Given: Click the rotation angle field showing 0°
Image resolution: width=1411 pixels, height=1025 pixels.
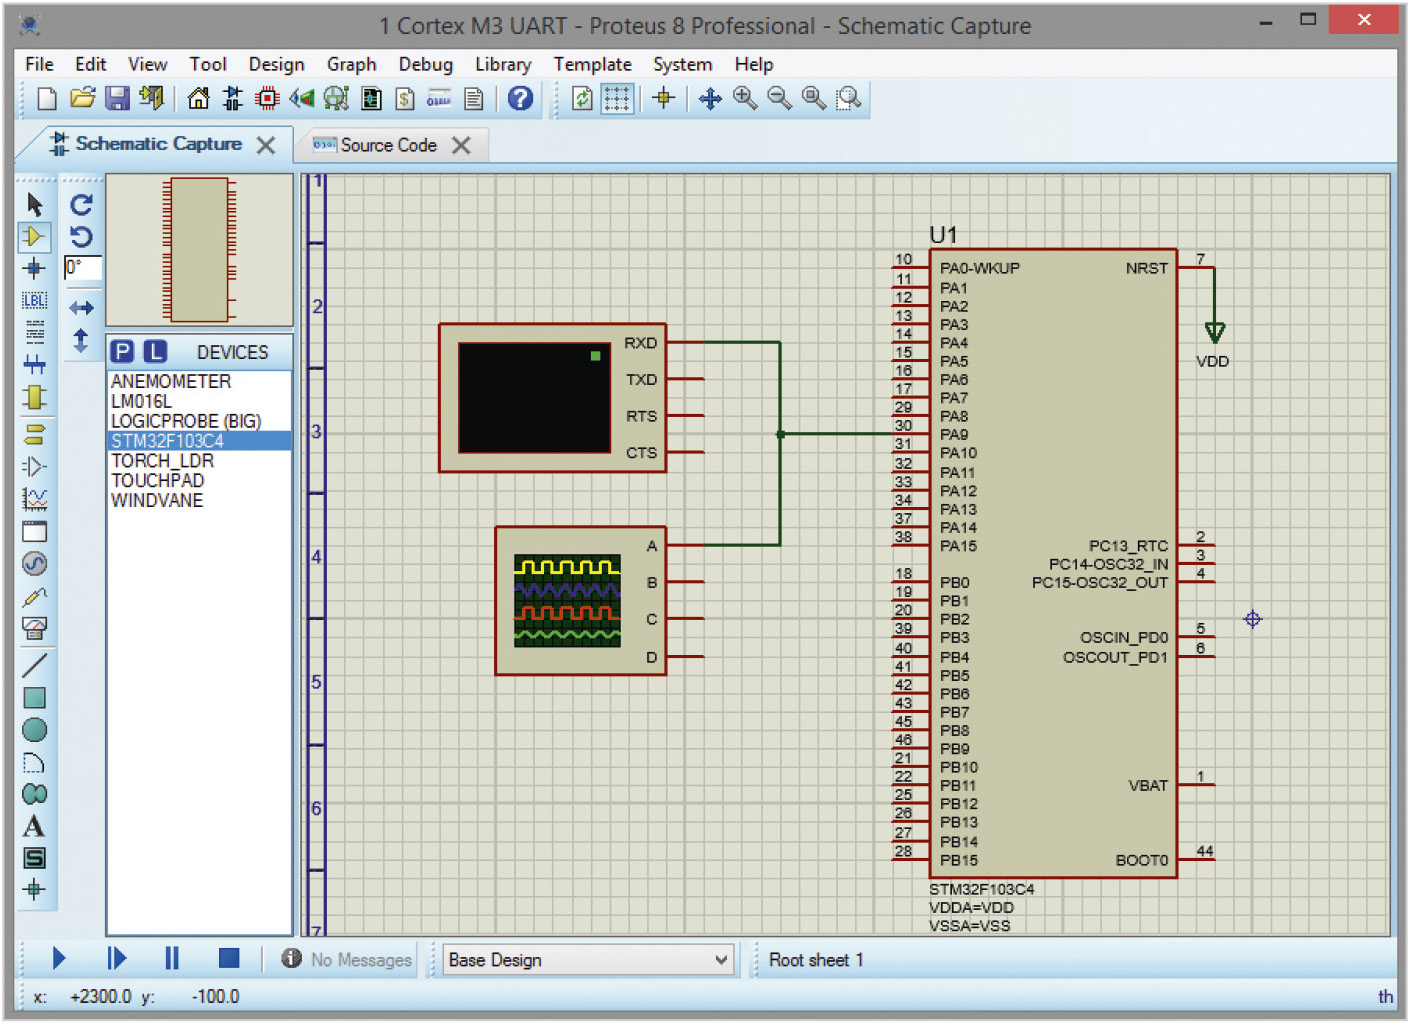Looking at the screenshot, I should click(82, 268).
